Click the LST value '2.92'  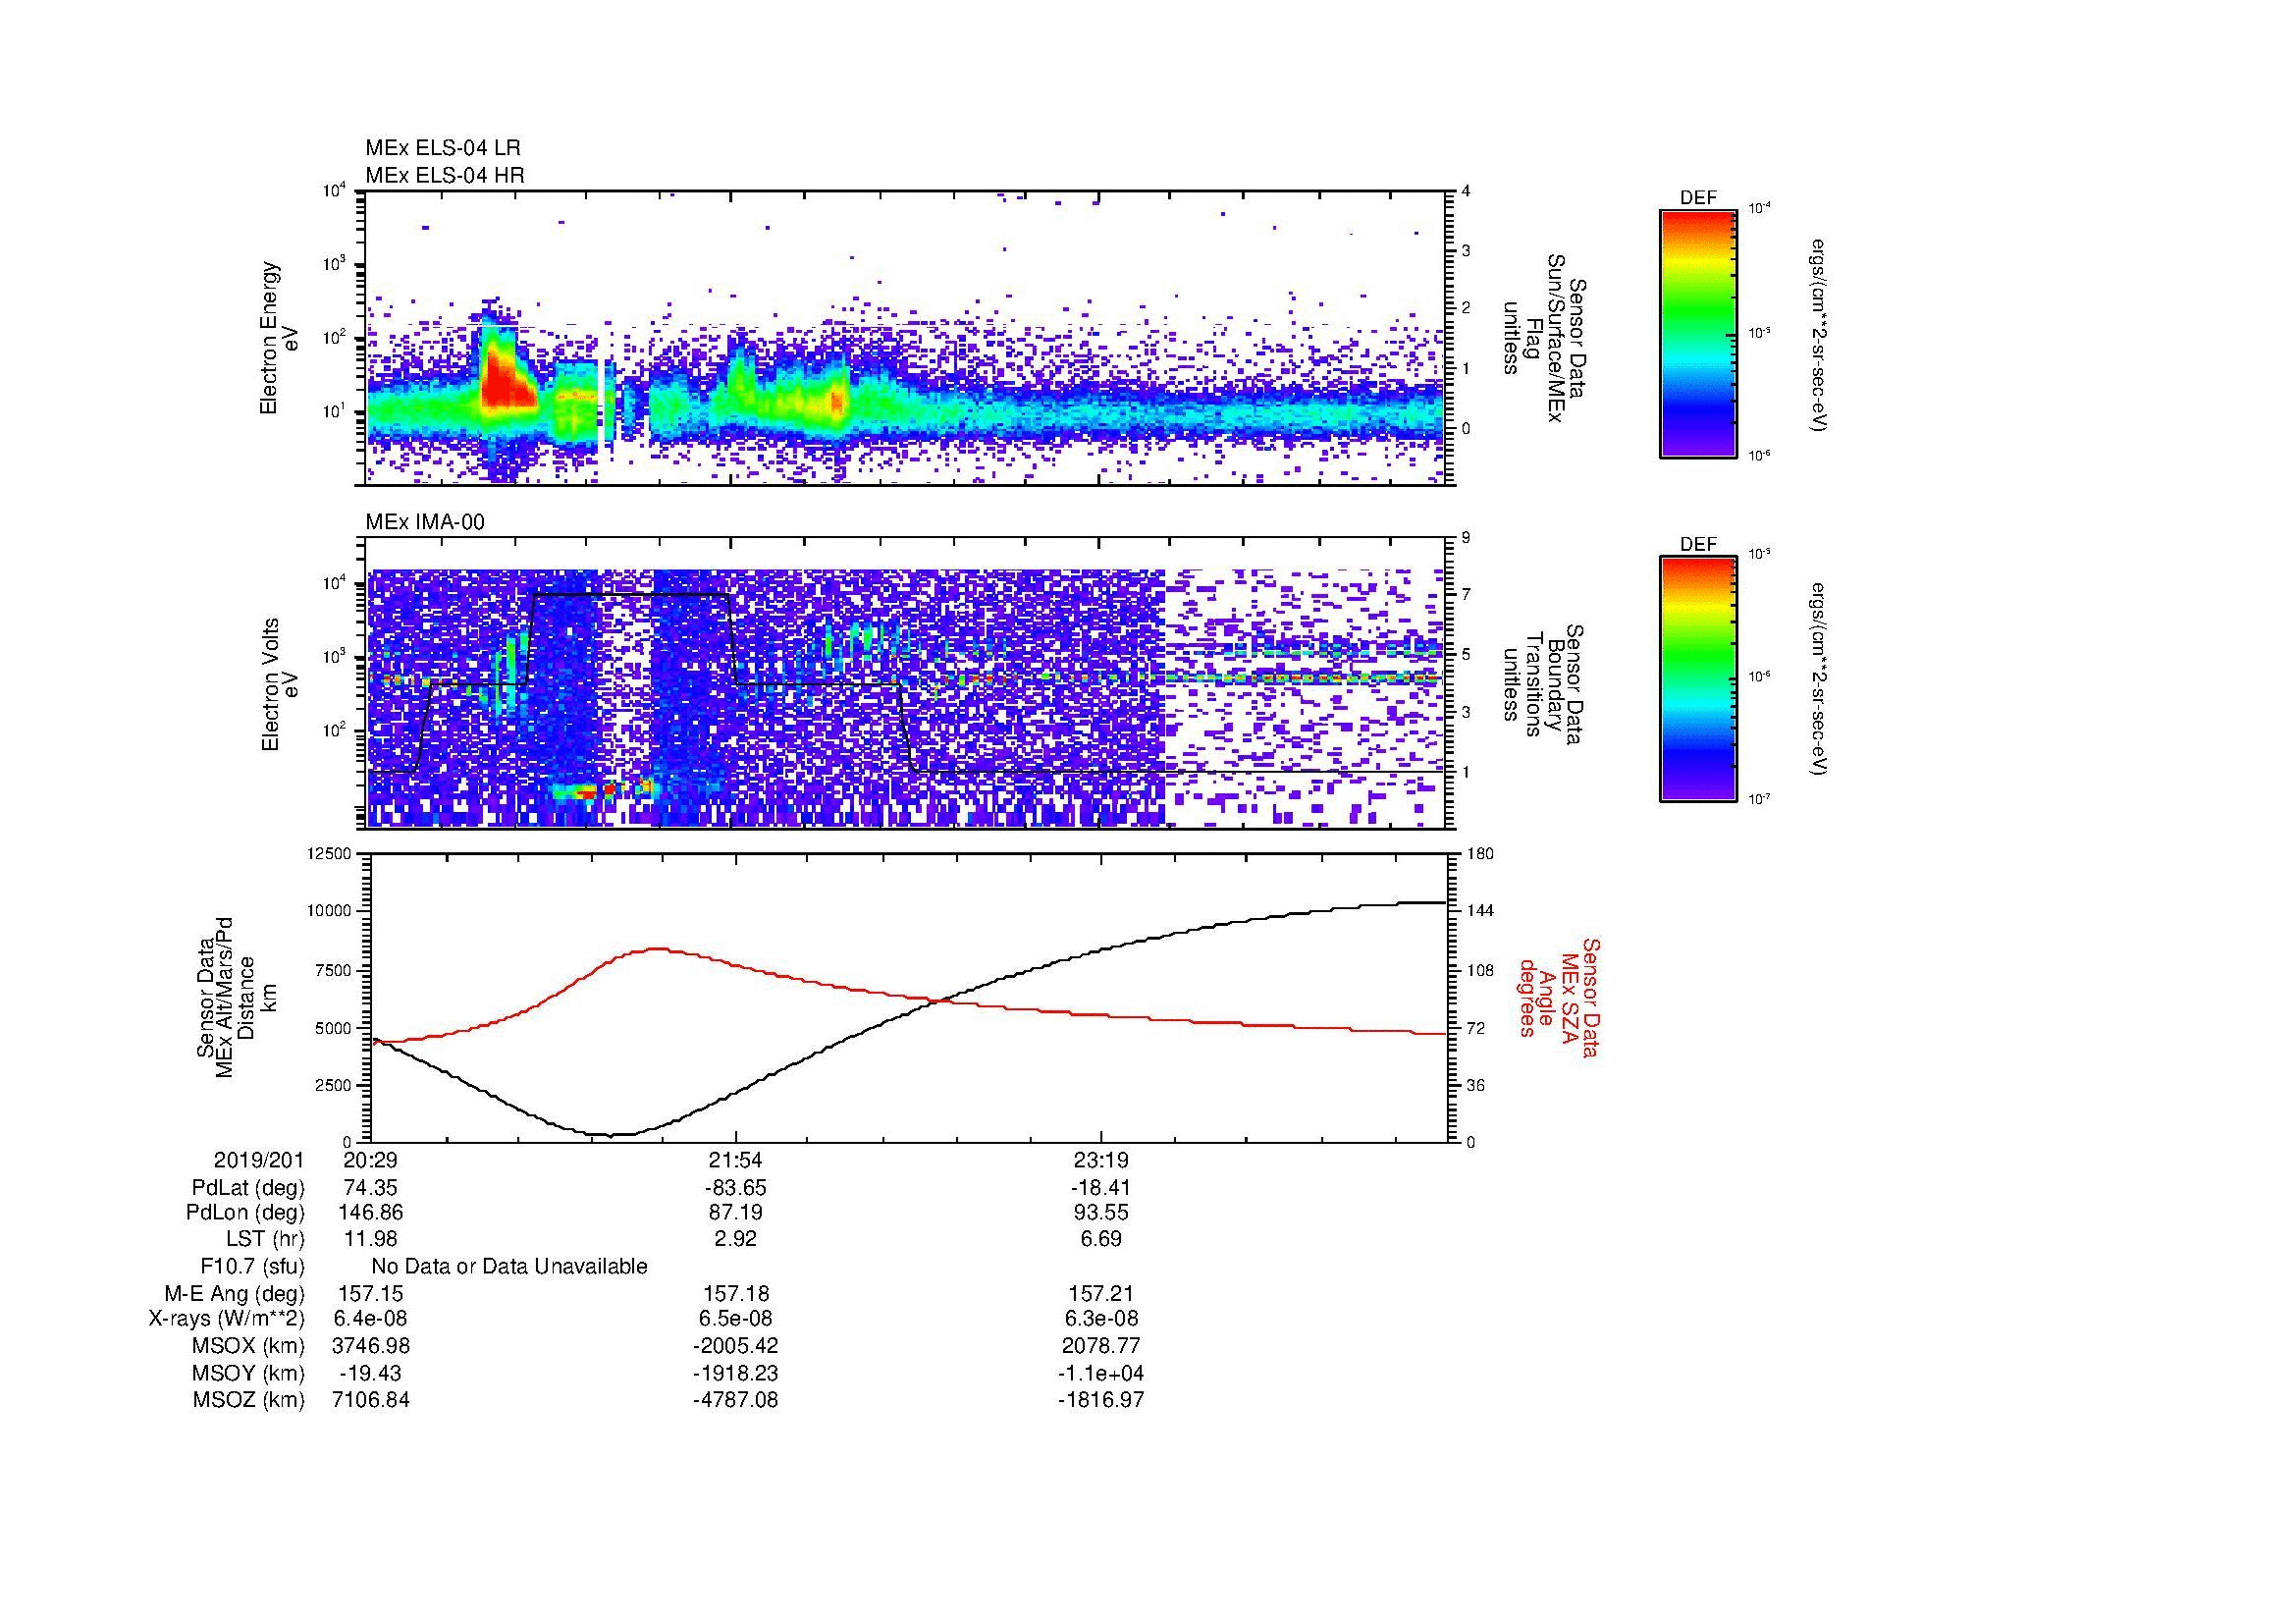click(735, 1239)
